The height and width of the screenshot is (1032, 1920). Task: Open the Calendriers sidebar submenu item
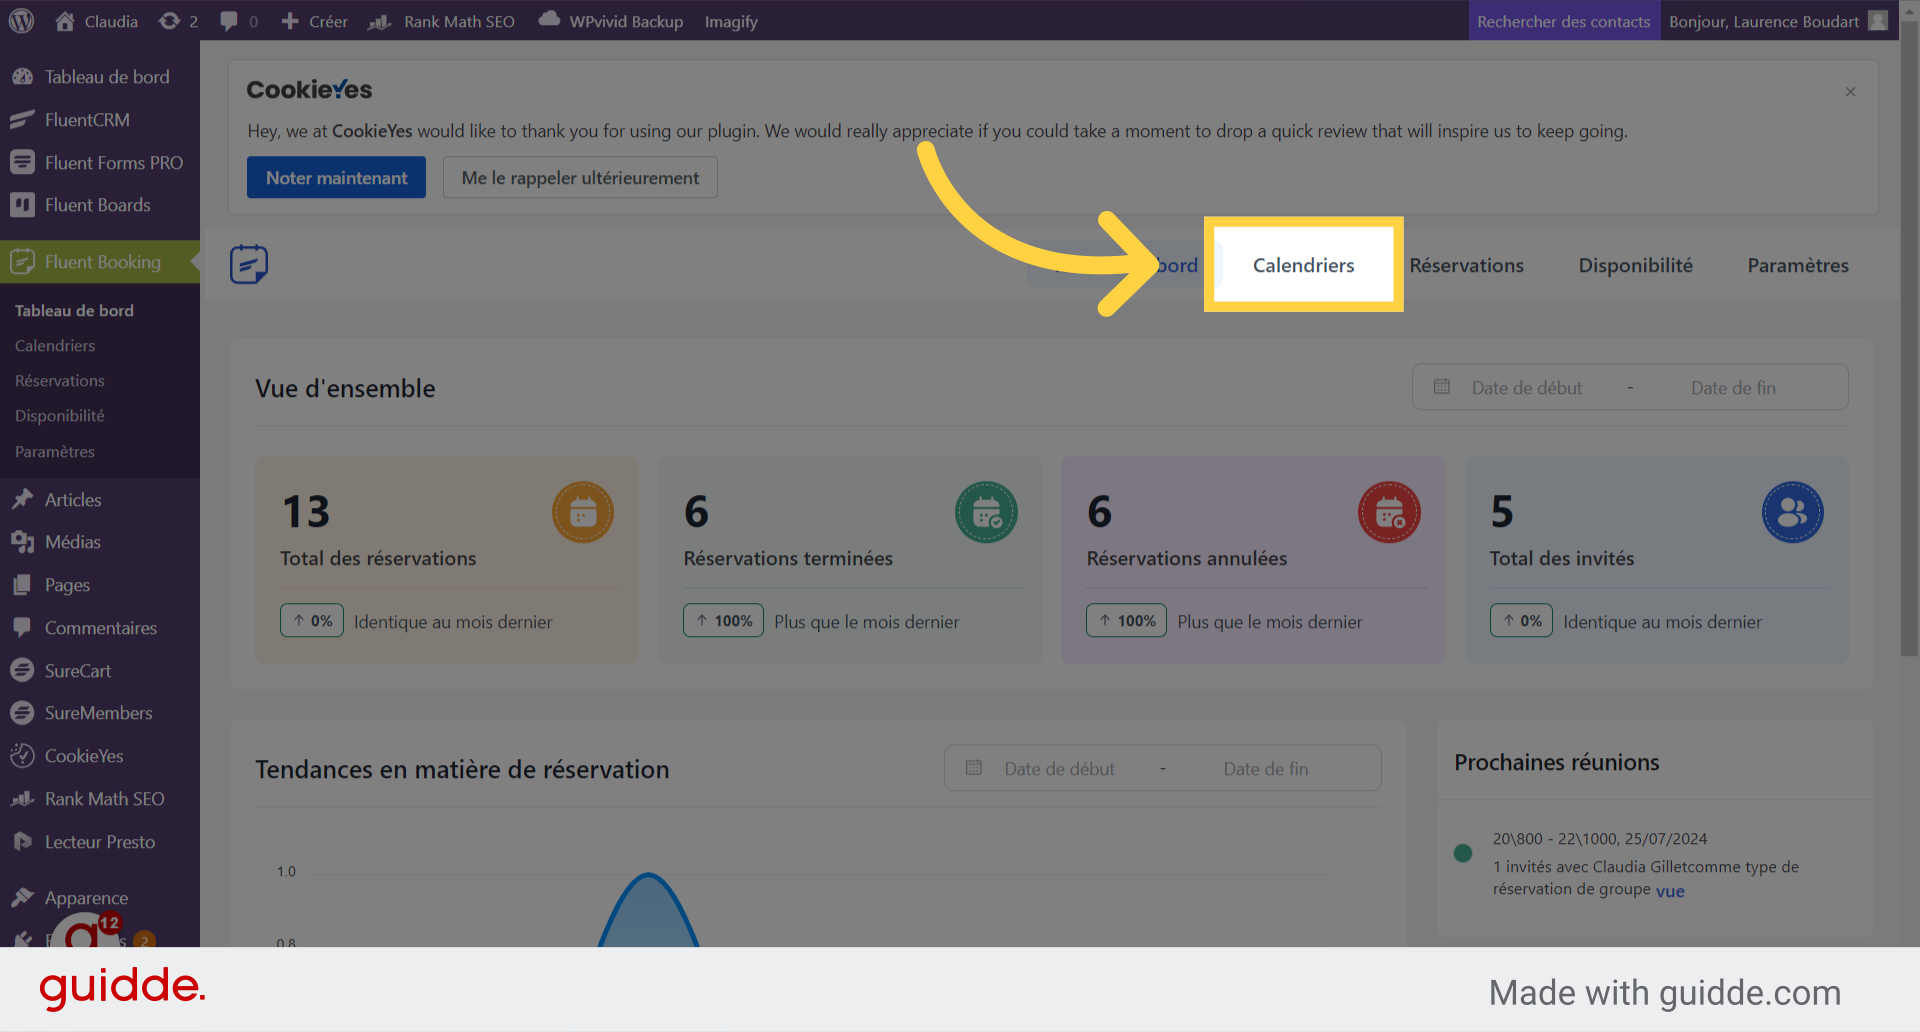(x=55, y=346)
